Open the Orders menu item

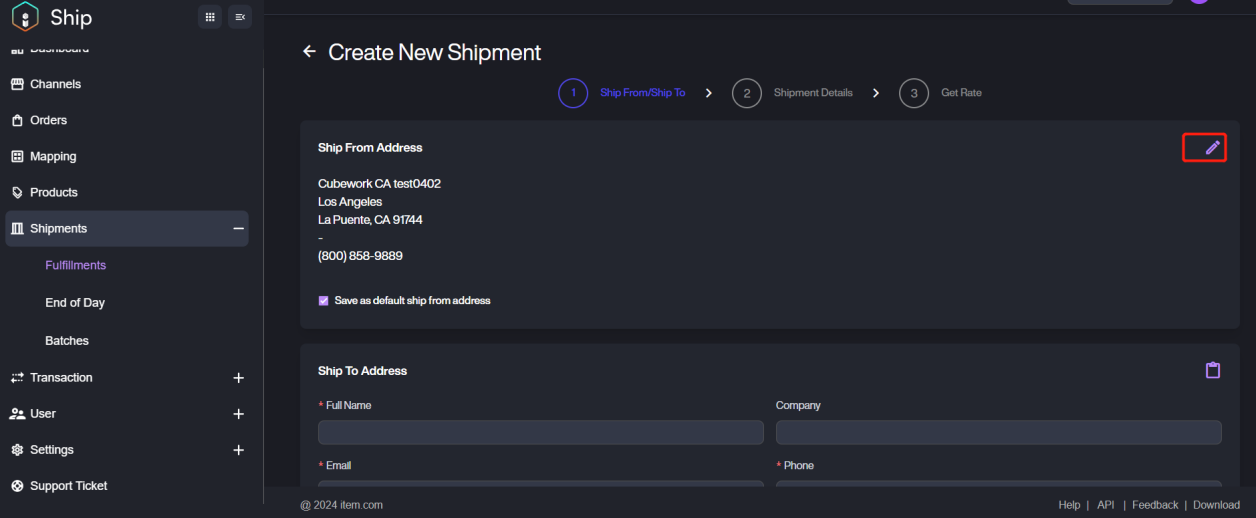[48, 120]
